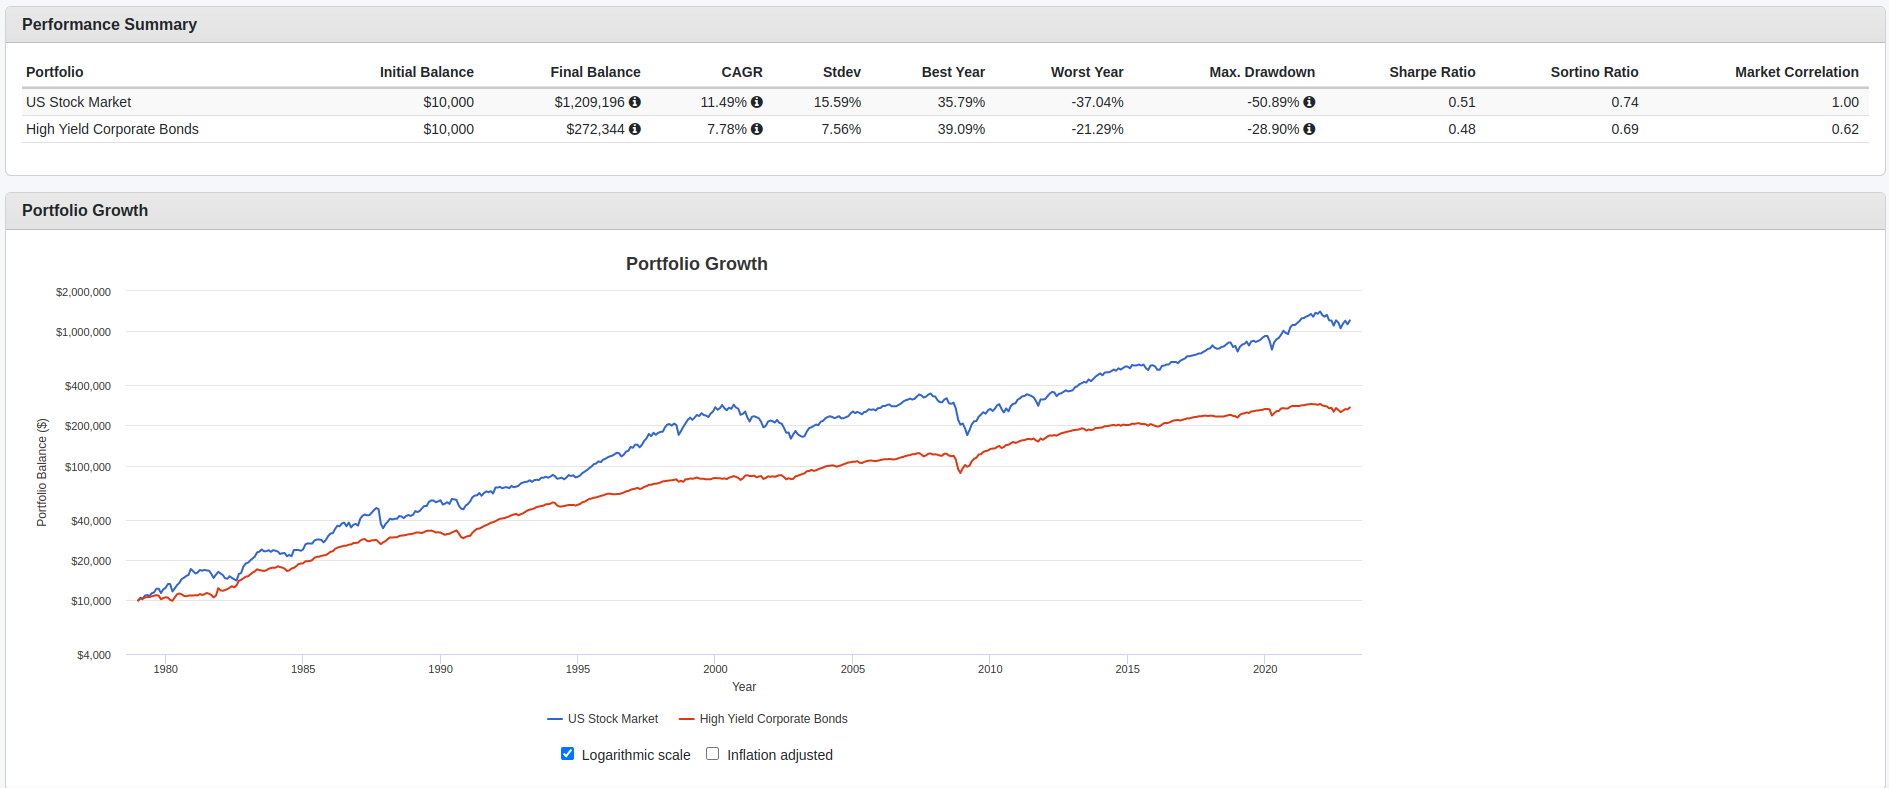Click the High Yield Corporate Bonds row label
The height and width of the screenshot is (788, 1889).
(112, 129)
